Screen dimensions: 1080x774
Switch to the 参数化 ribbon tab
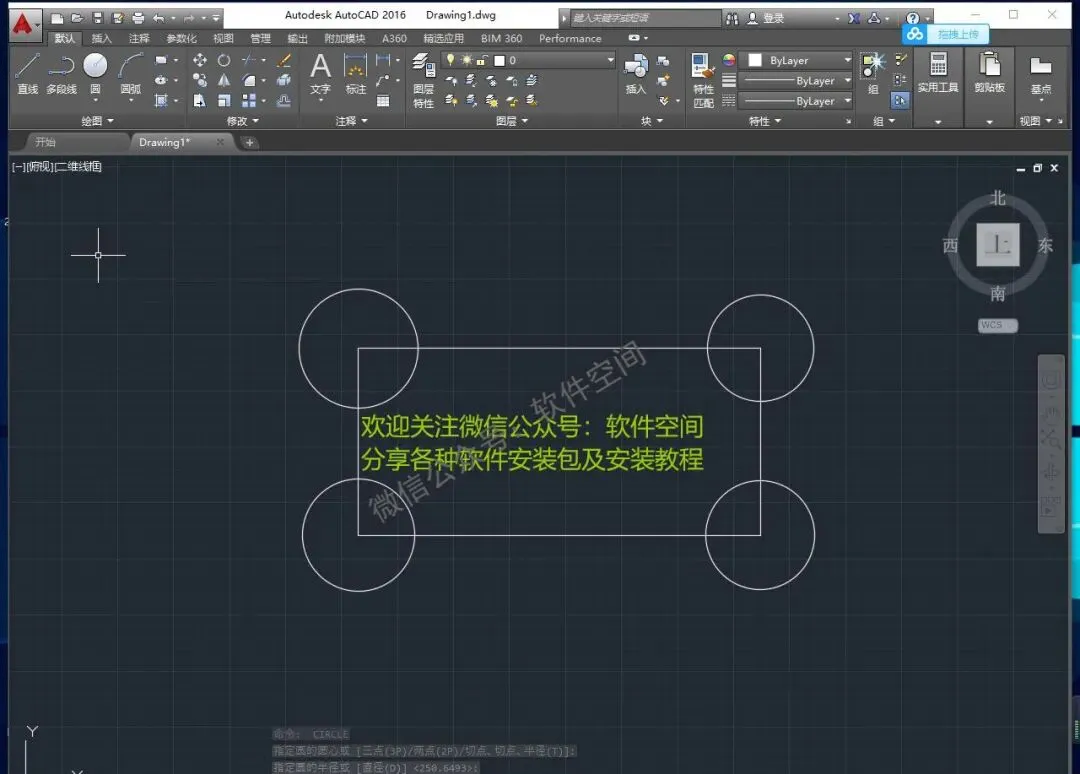click(x=181, y=39)
